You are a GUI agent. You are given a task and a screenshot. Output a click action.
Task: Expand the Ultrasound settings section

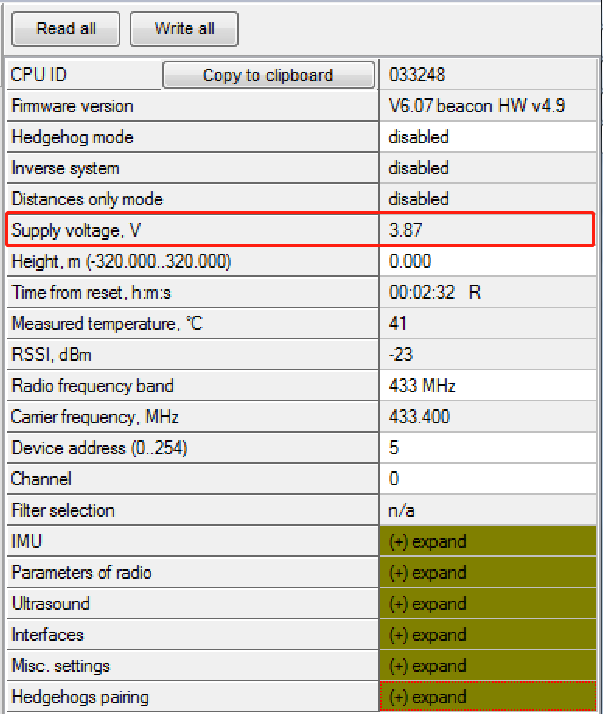point(488,604)
